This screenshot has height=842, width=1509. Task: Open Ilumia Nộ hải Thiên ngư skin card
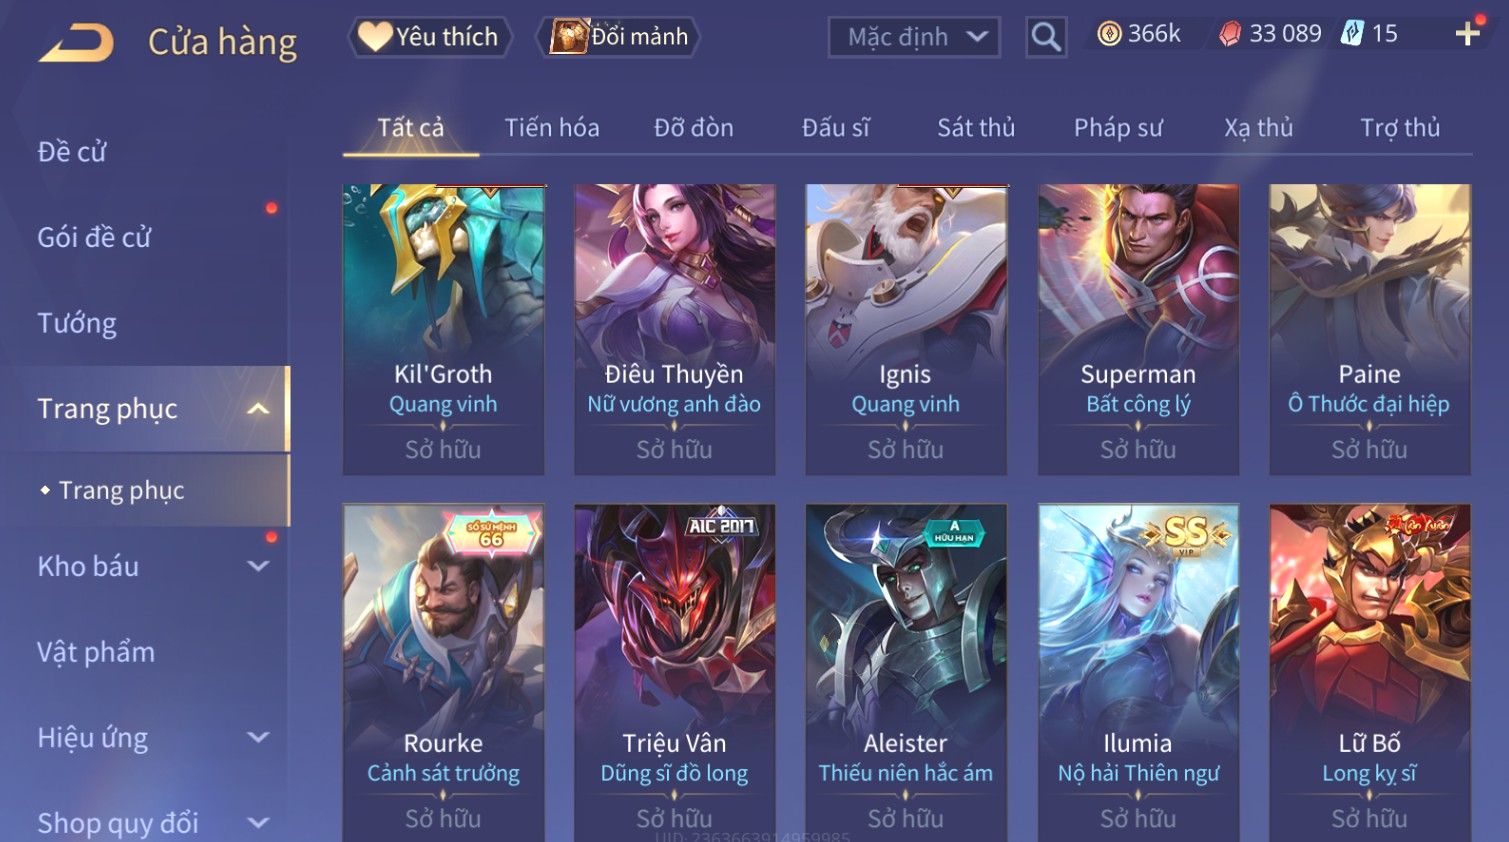pyautogui.click(x=1138, y=672)
